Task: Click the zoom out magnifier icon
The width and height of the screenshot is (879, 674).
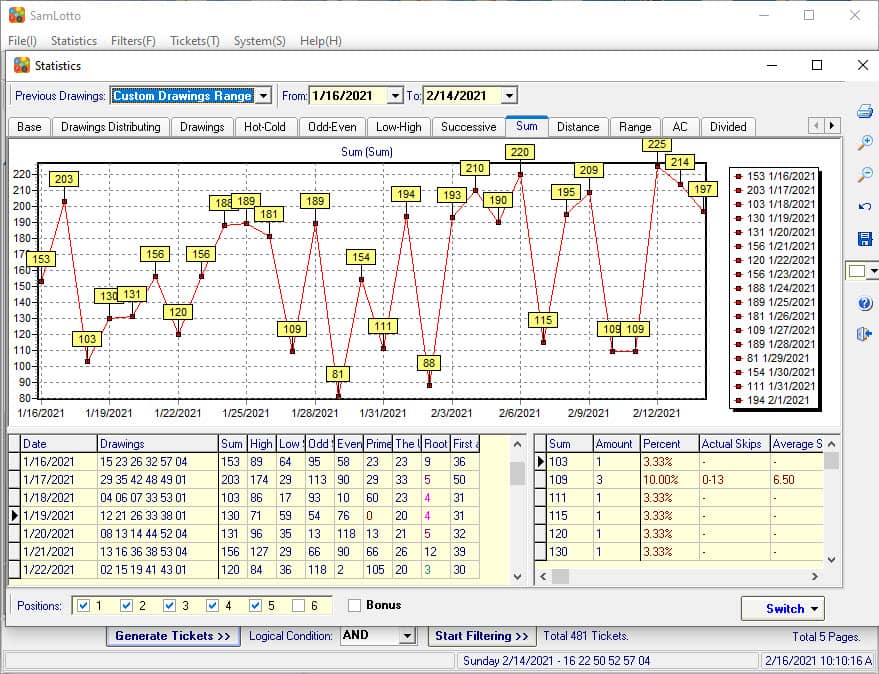Action: (864, 174)
